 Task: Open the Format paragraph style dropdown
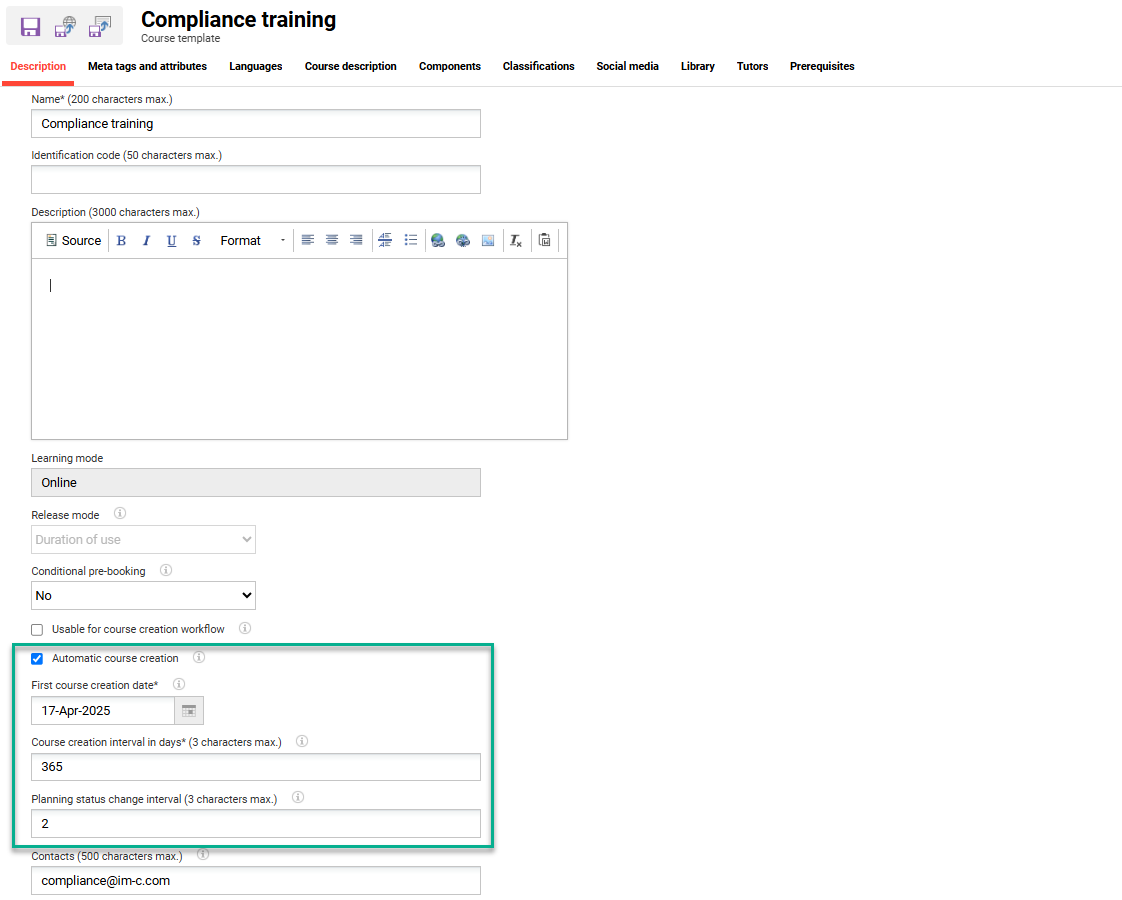tap(244, 240)
